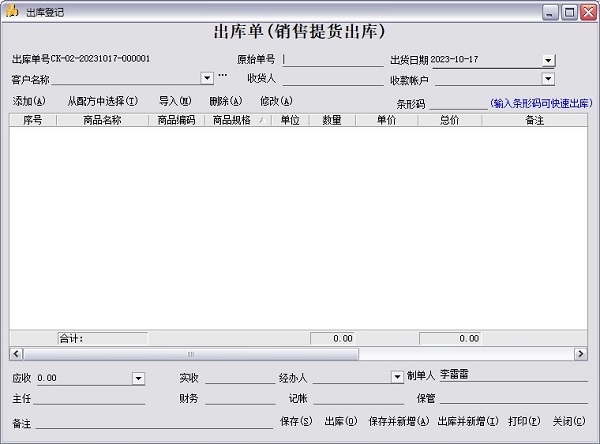Click the 商品编码 column header
The image size is (600, 444).
click(x=176, y=120)
